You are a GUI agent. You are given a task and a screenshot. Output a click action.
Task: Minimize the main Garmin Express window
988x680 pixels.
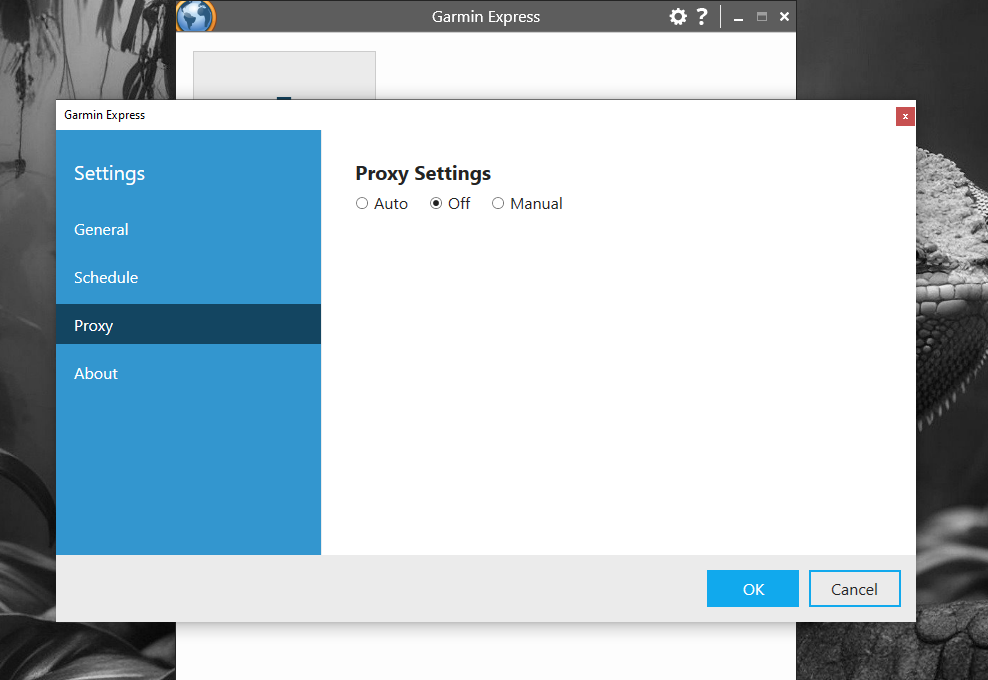click(738, 18)
